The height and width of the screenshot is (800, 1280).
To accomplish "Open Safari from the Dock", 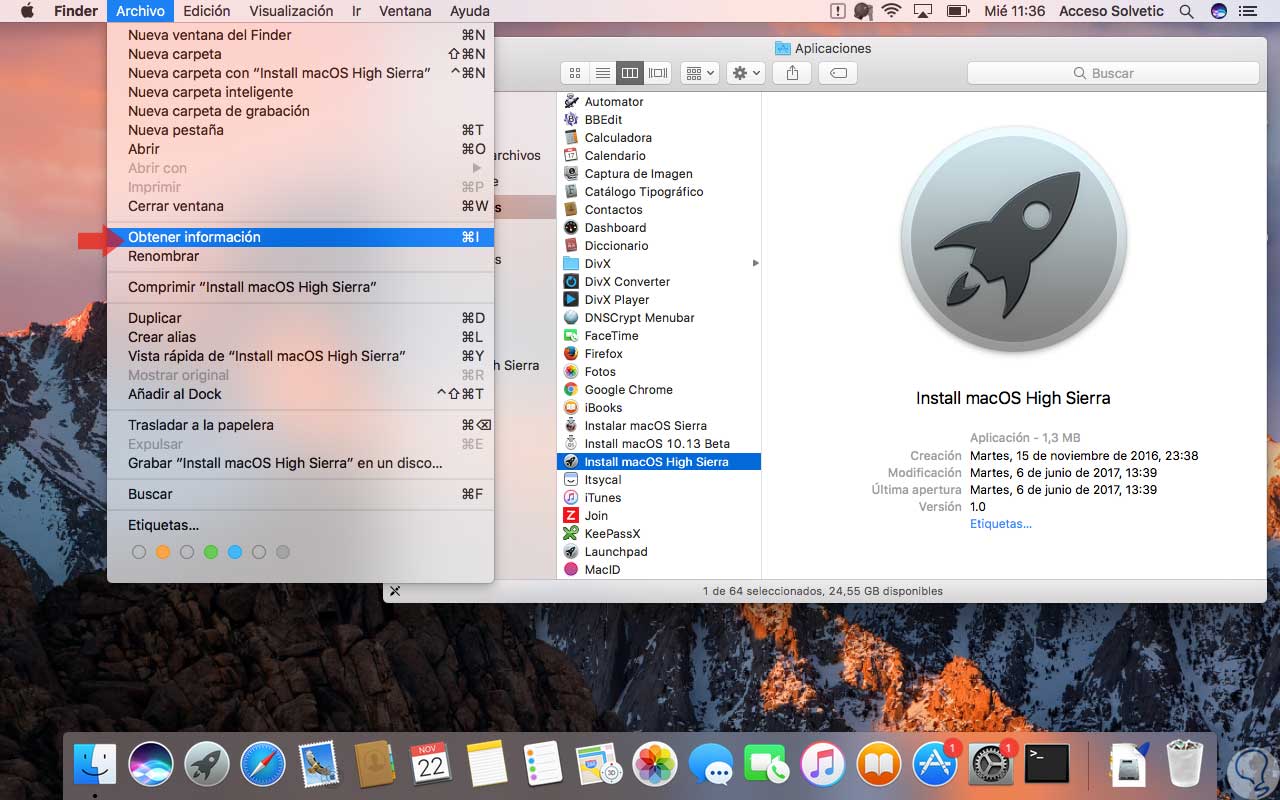I will tap(263, 765).
